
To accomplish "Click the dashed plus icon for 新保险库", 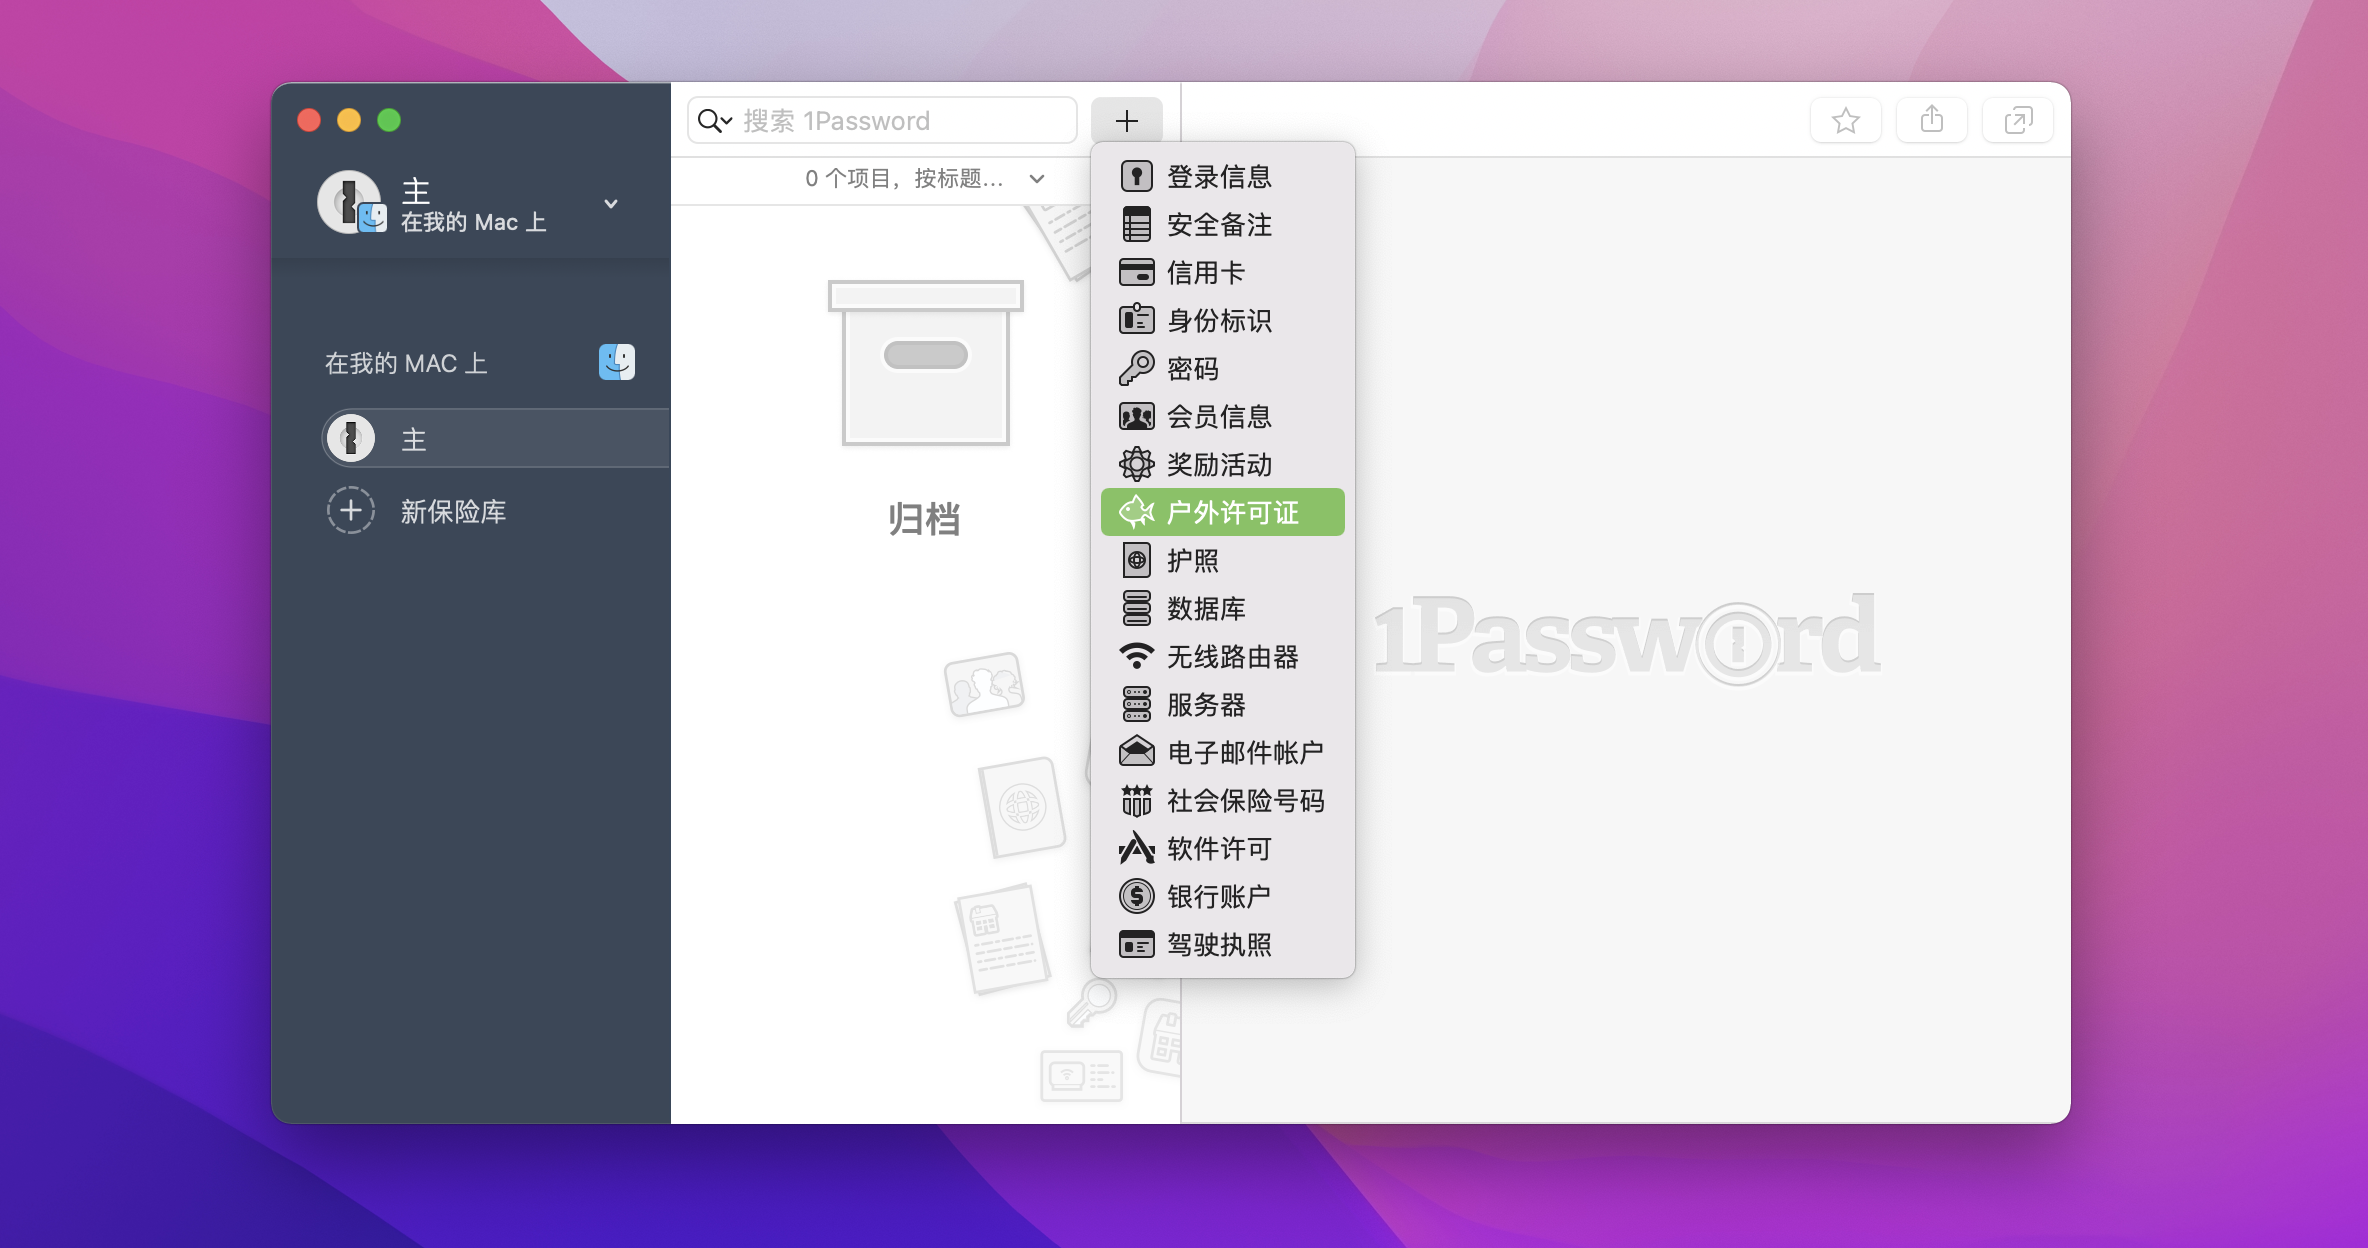I will (350, 511).
